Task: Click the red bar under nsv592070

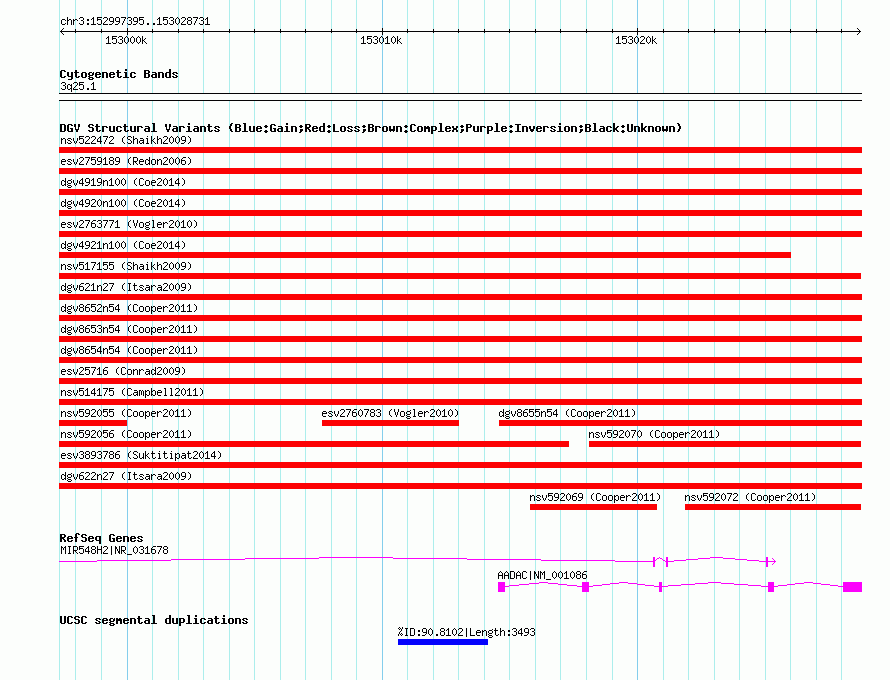Action: pyautogui.click(x=725, y=444)
